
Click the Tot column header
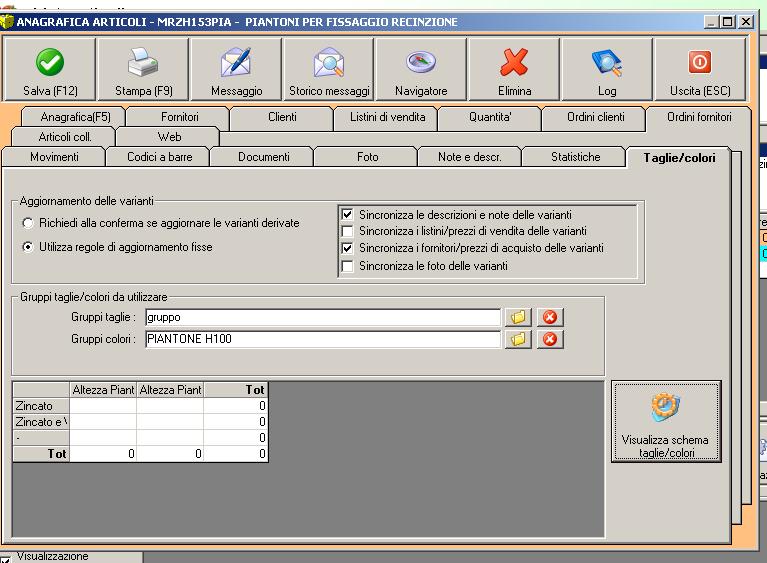pyautogui.click(x=236, y=390)
